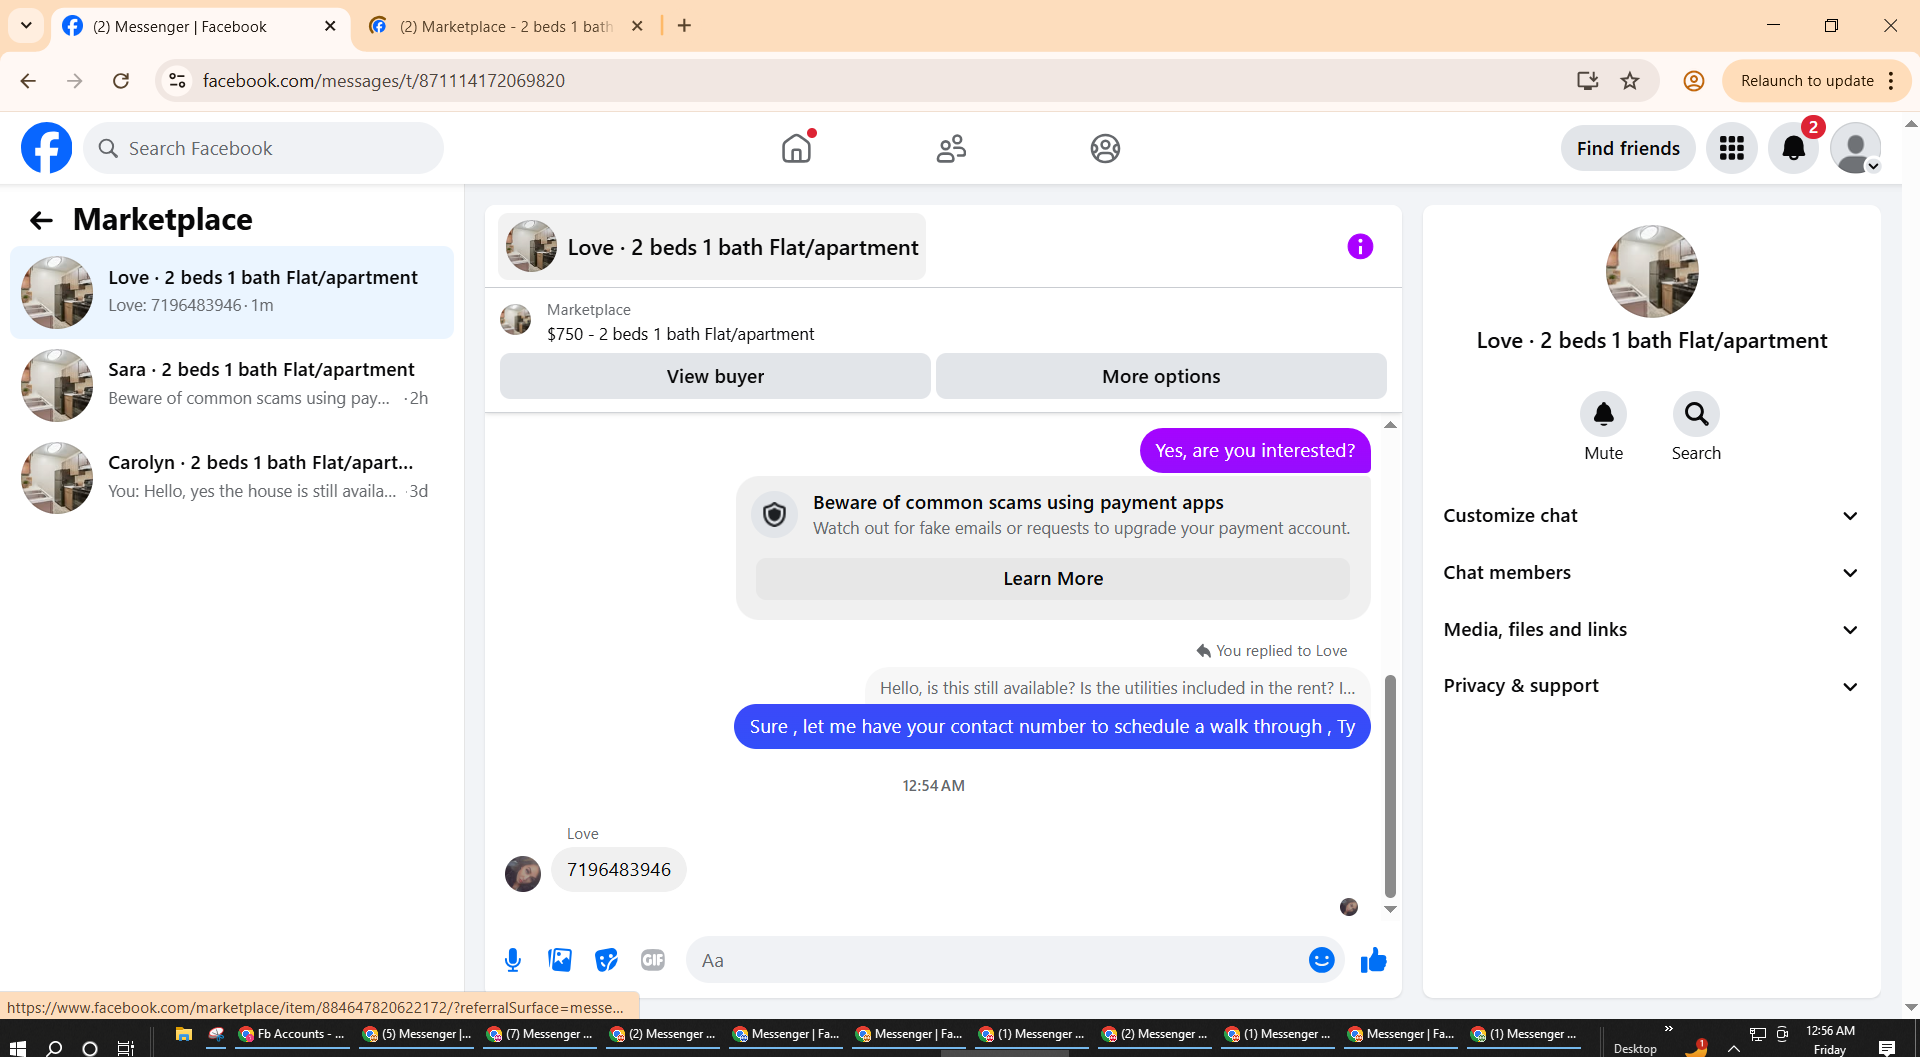Viewport: 1920px width, 1057px height.
Task: Navigate back in browser
Action: coord(28,81)
